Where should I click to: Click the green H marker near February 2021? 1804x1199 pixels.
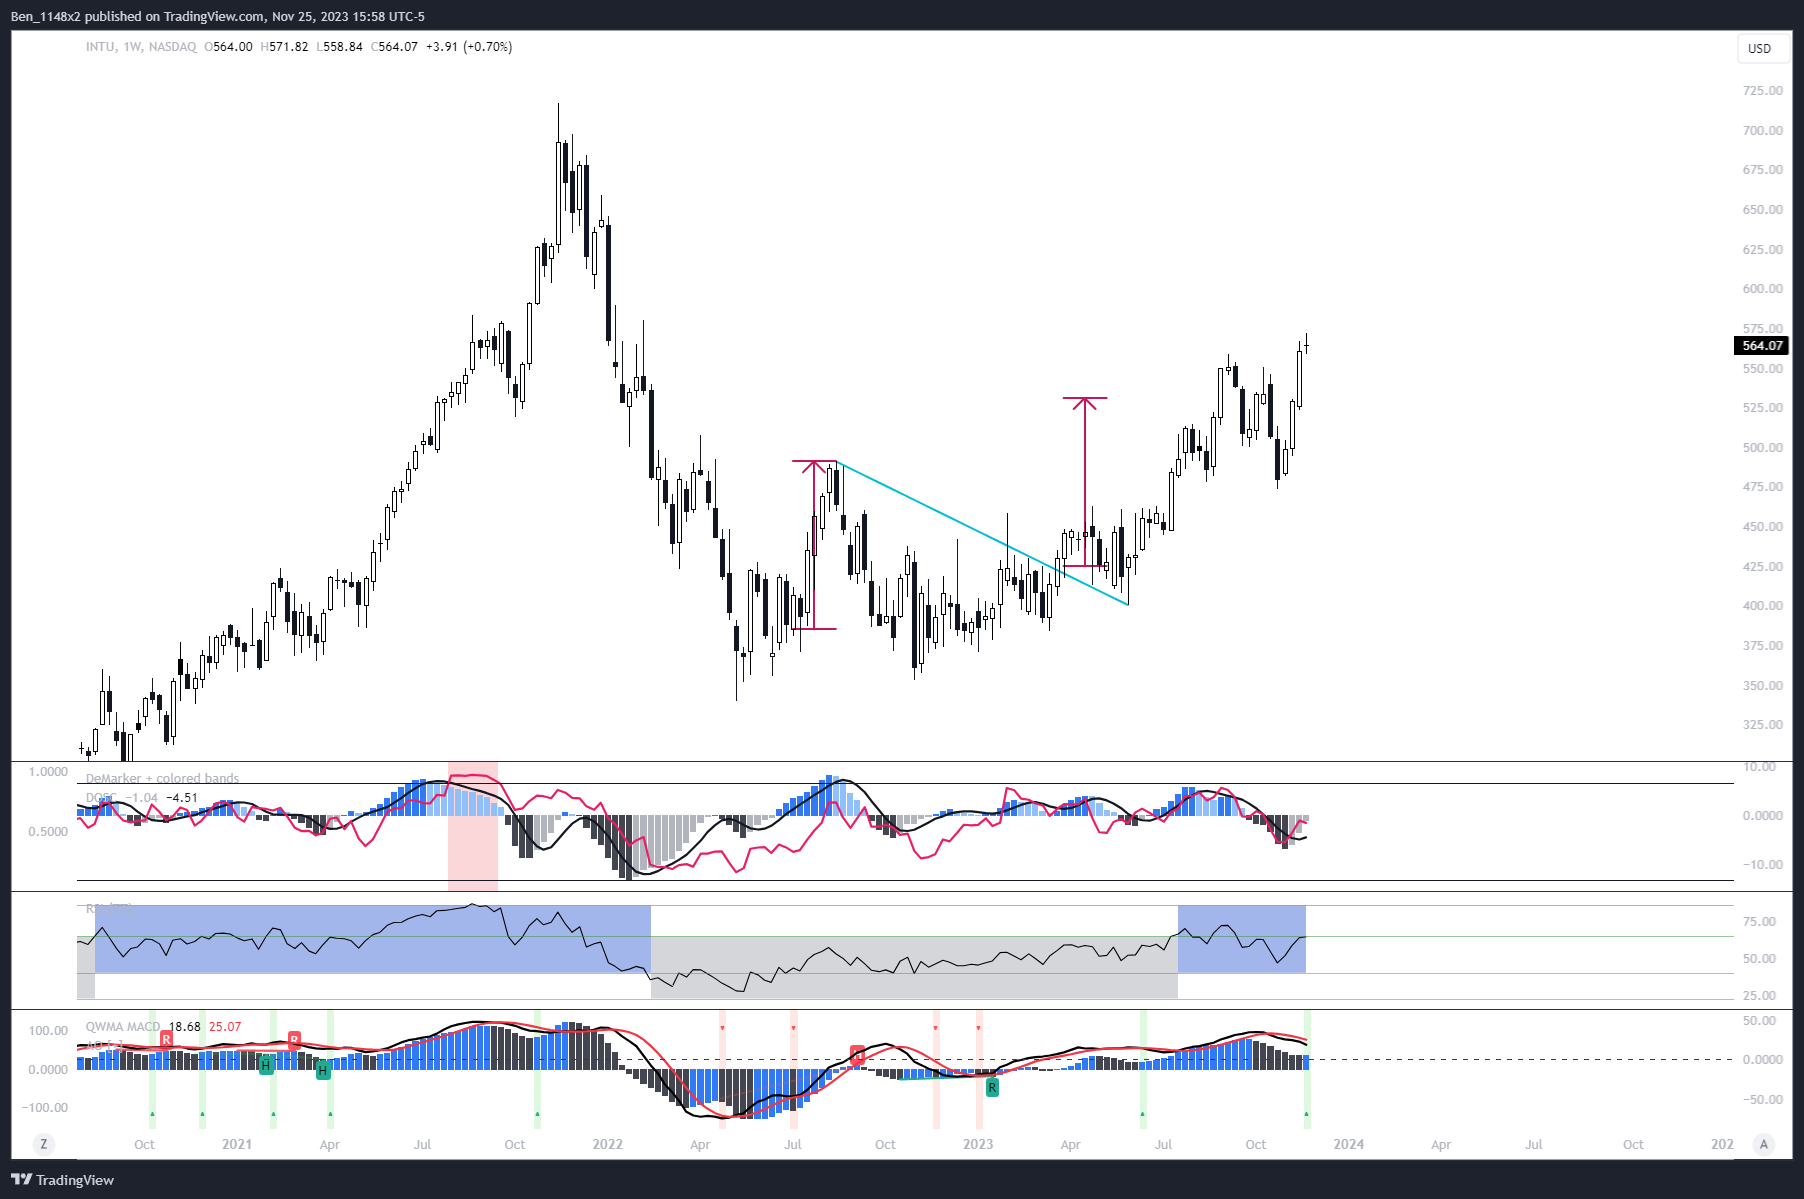[x=265, y=1066]
